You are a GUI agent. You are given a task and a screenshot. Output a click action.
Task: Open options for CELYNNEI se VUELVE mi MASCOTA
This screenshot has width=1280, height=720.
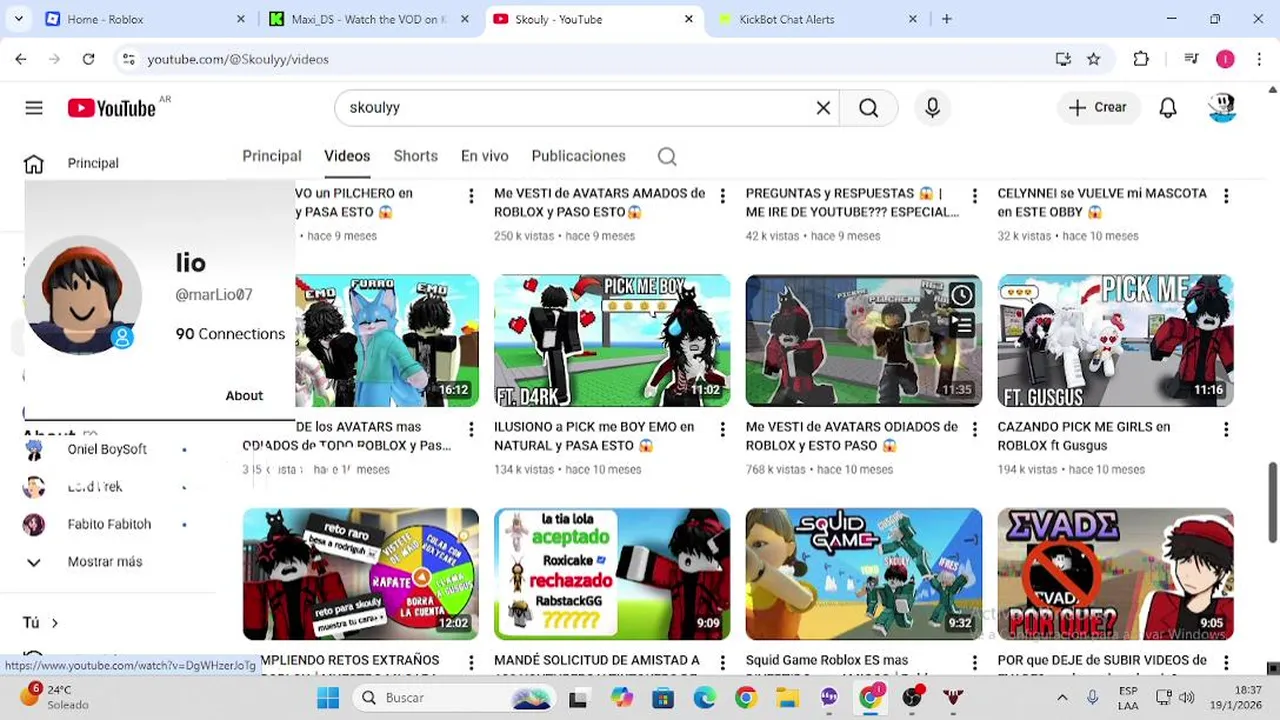1226,197
